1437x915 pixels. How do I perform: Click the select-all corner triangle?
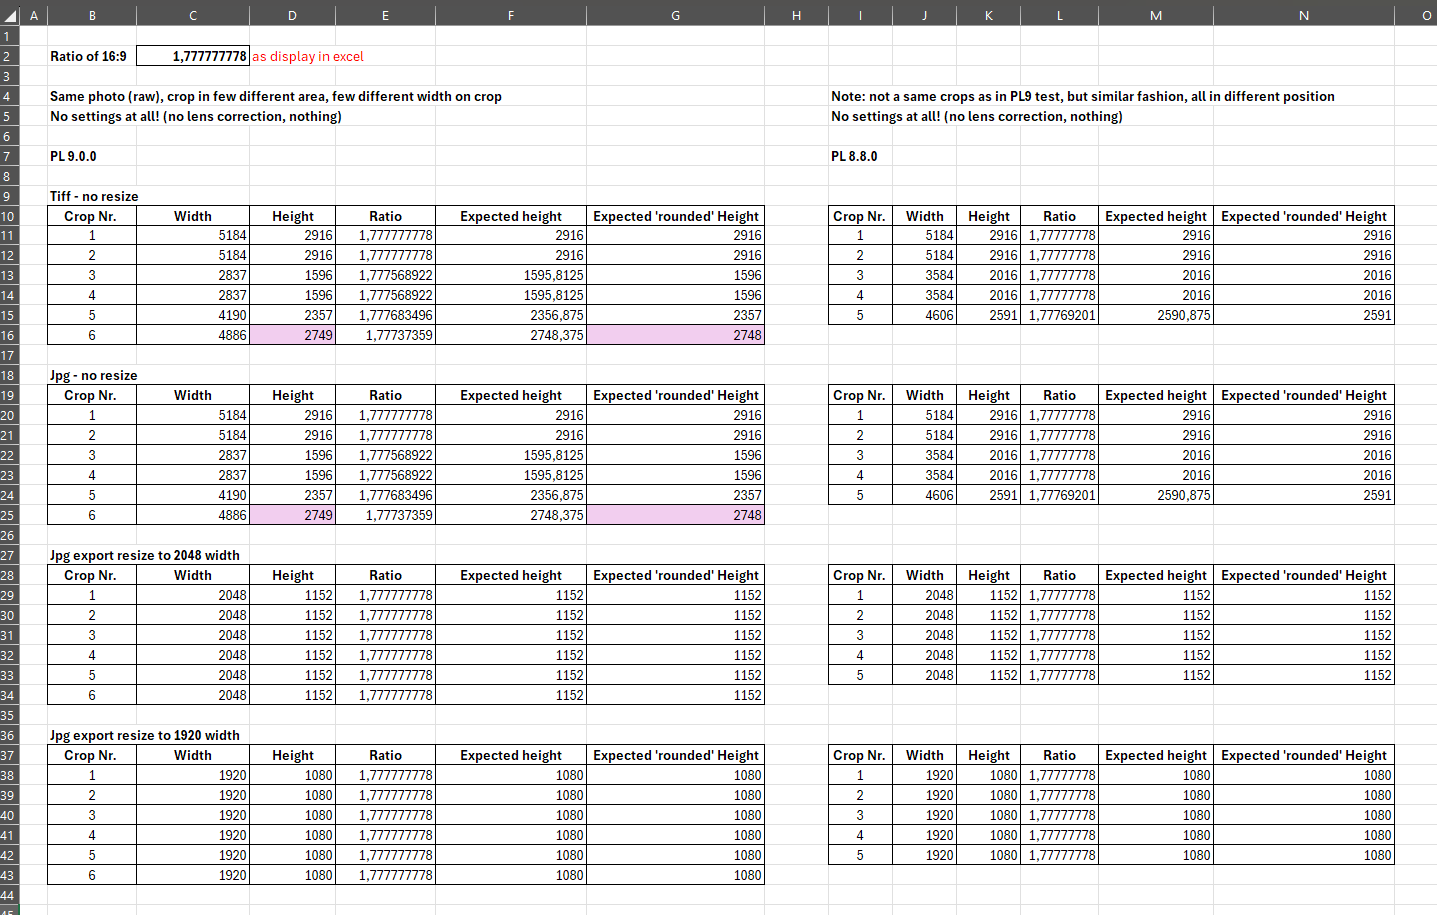10,15
